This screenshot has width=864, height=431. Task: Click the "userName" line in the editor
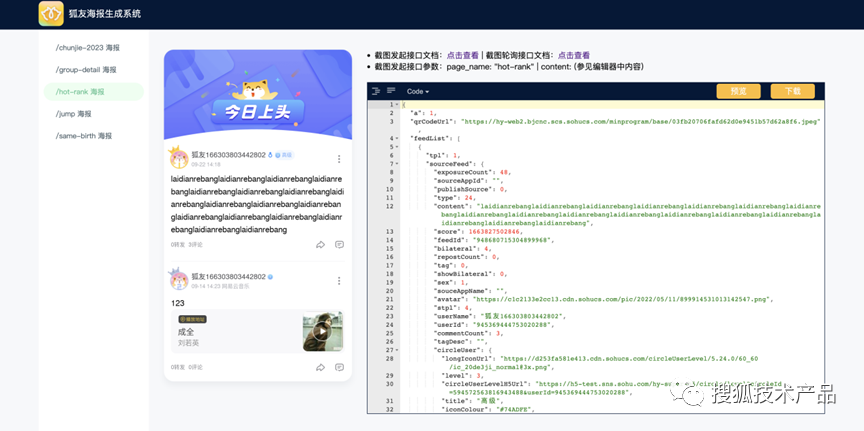point(500,316)
